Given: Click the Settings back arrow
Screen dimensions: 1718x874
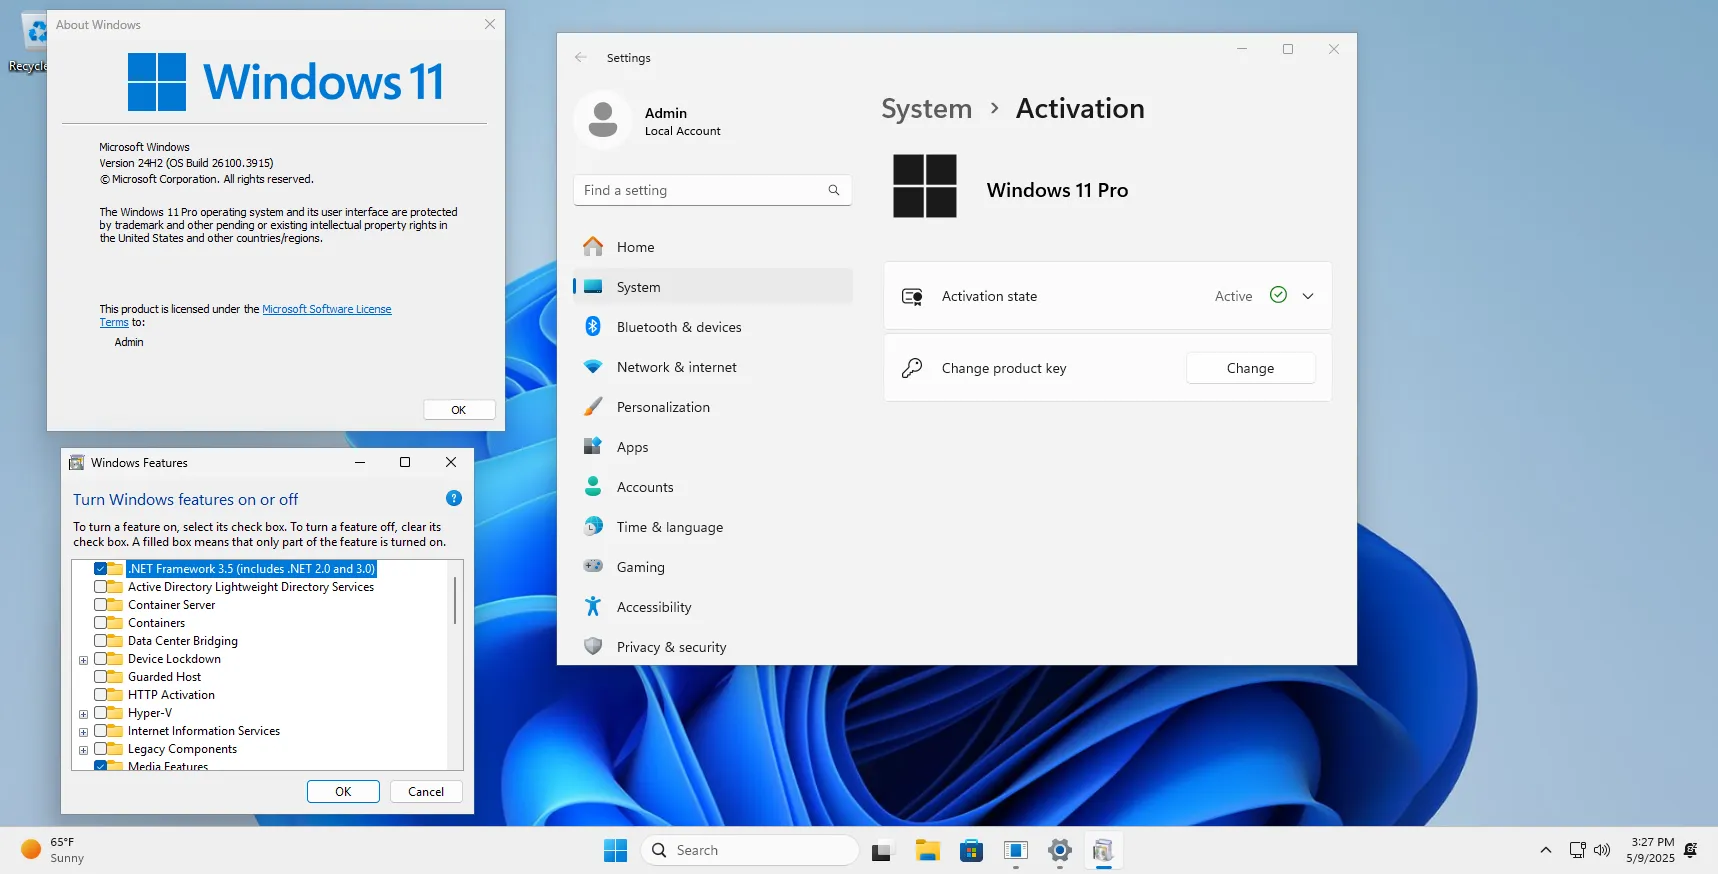Looking at the screenshot, I should (581, 58).
